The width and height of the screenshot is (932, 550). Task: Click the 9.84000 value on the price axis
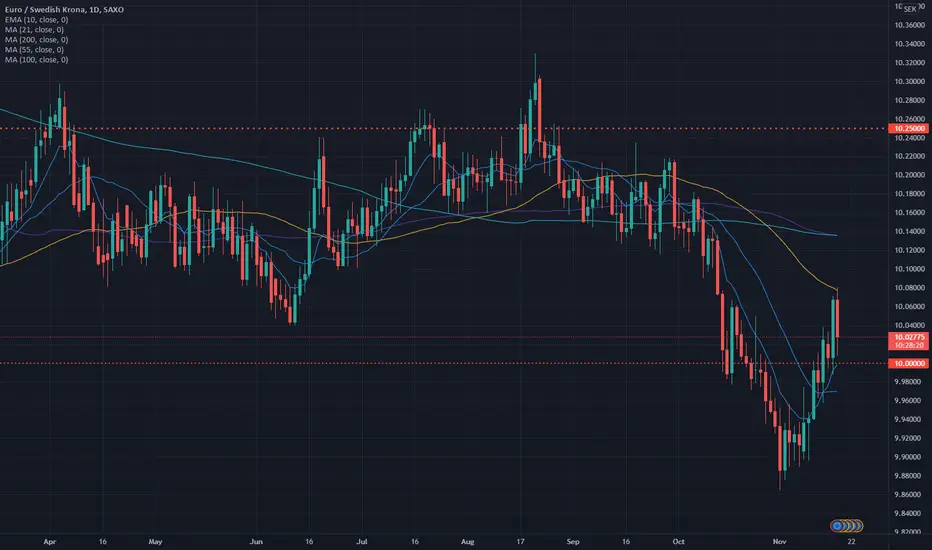coord(909,513)
